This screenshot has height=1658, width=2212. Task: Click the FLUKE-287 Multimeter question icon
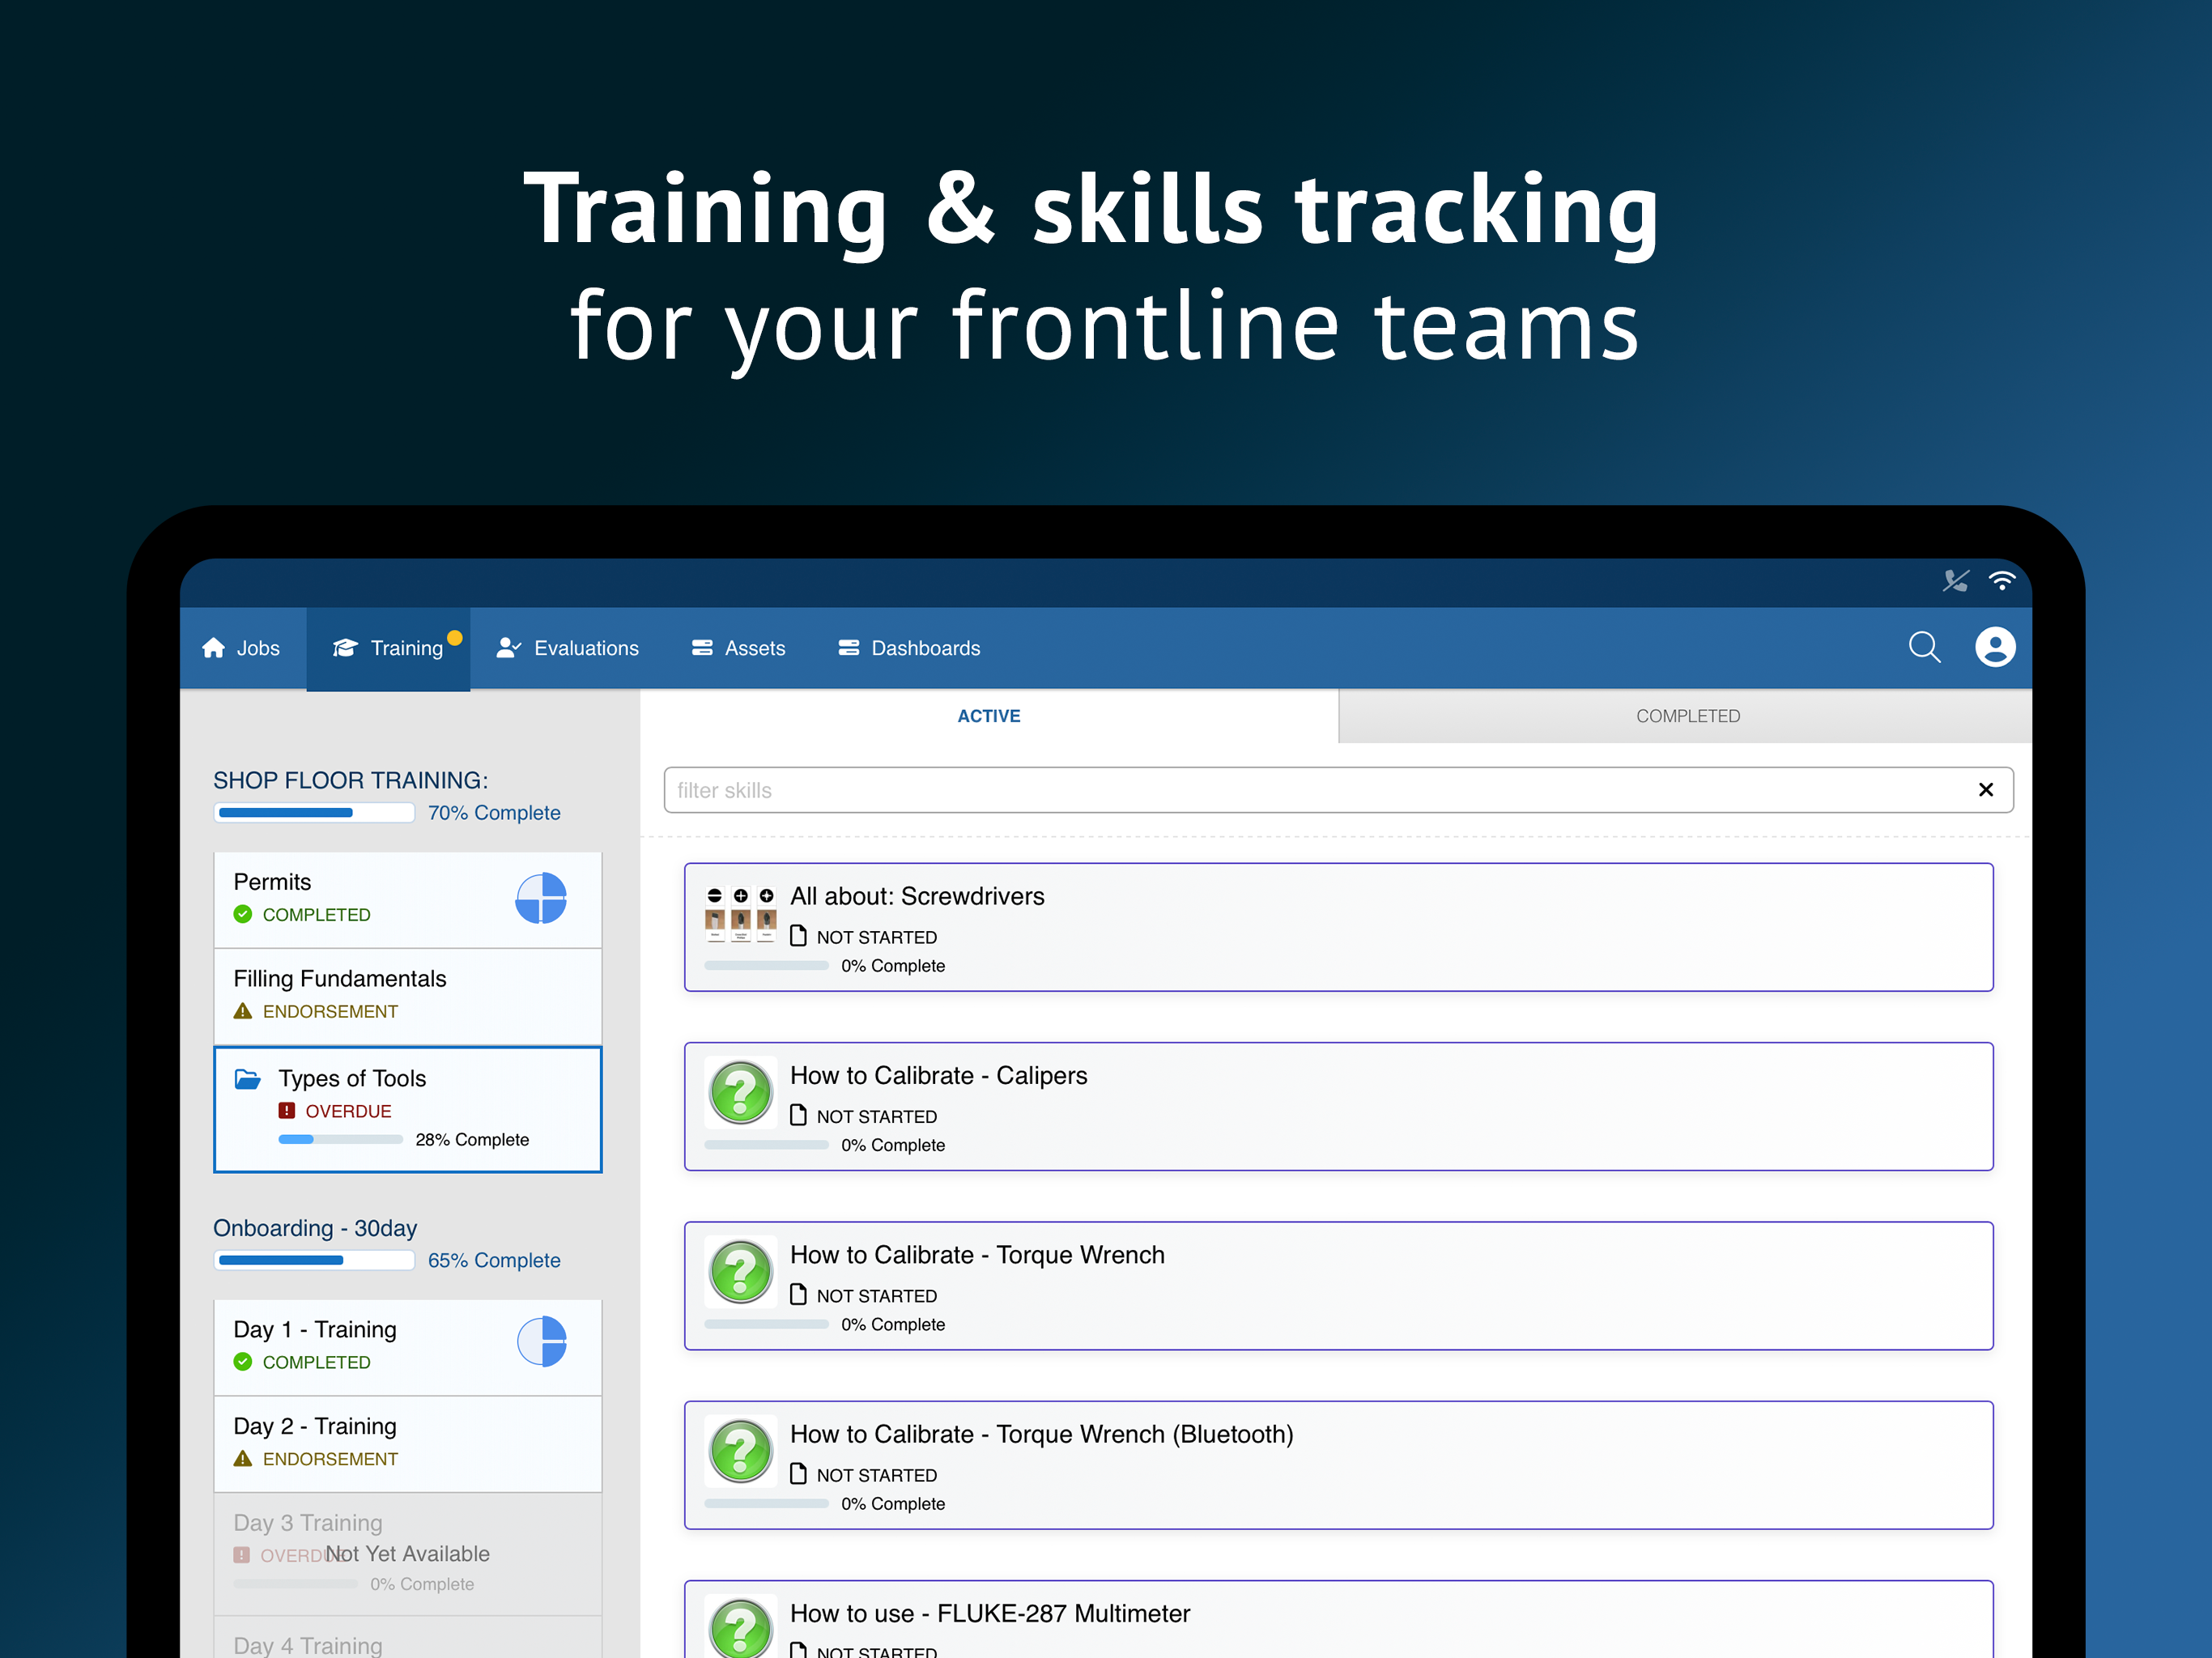click(740, 1626)
